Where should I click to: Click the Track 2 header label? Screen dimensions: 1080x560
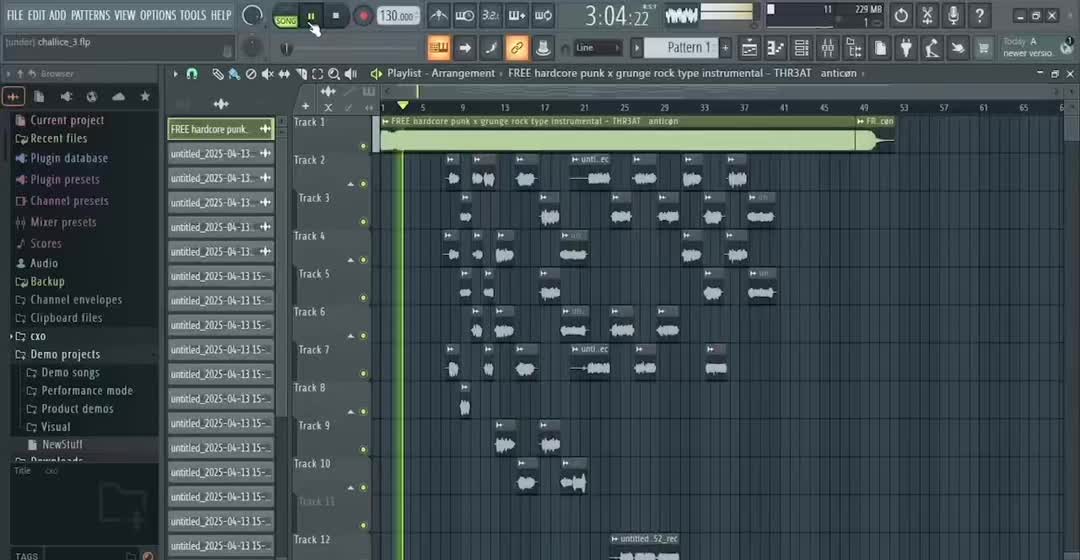pyautogui.click(x=309, y=160)
